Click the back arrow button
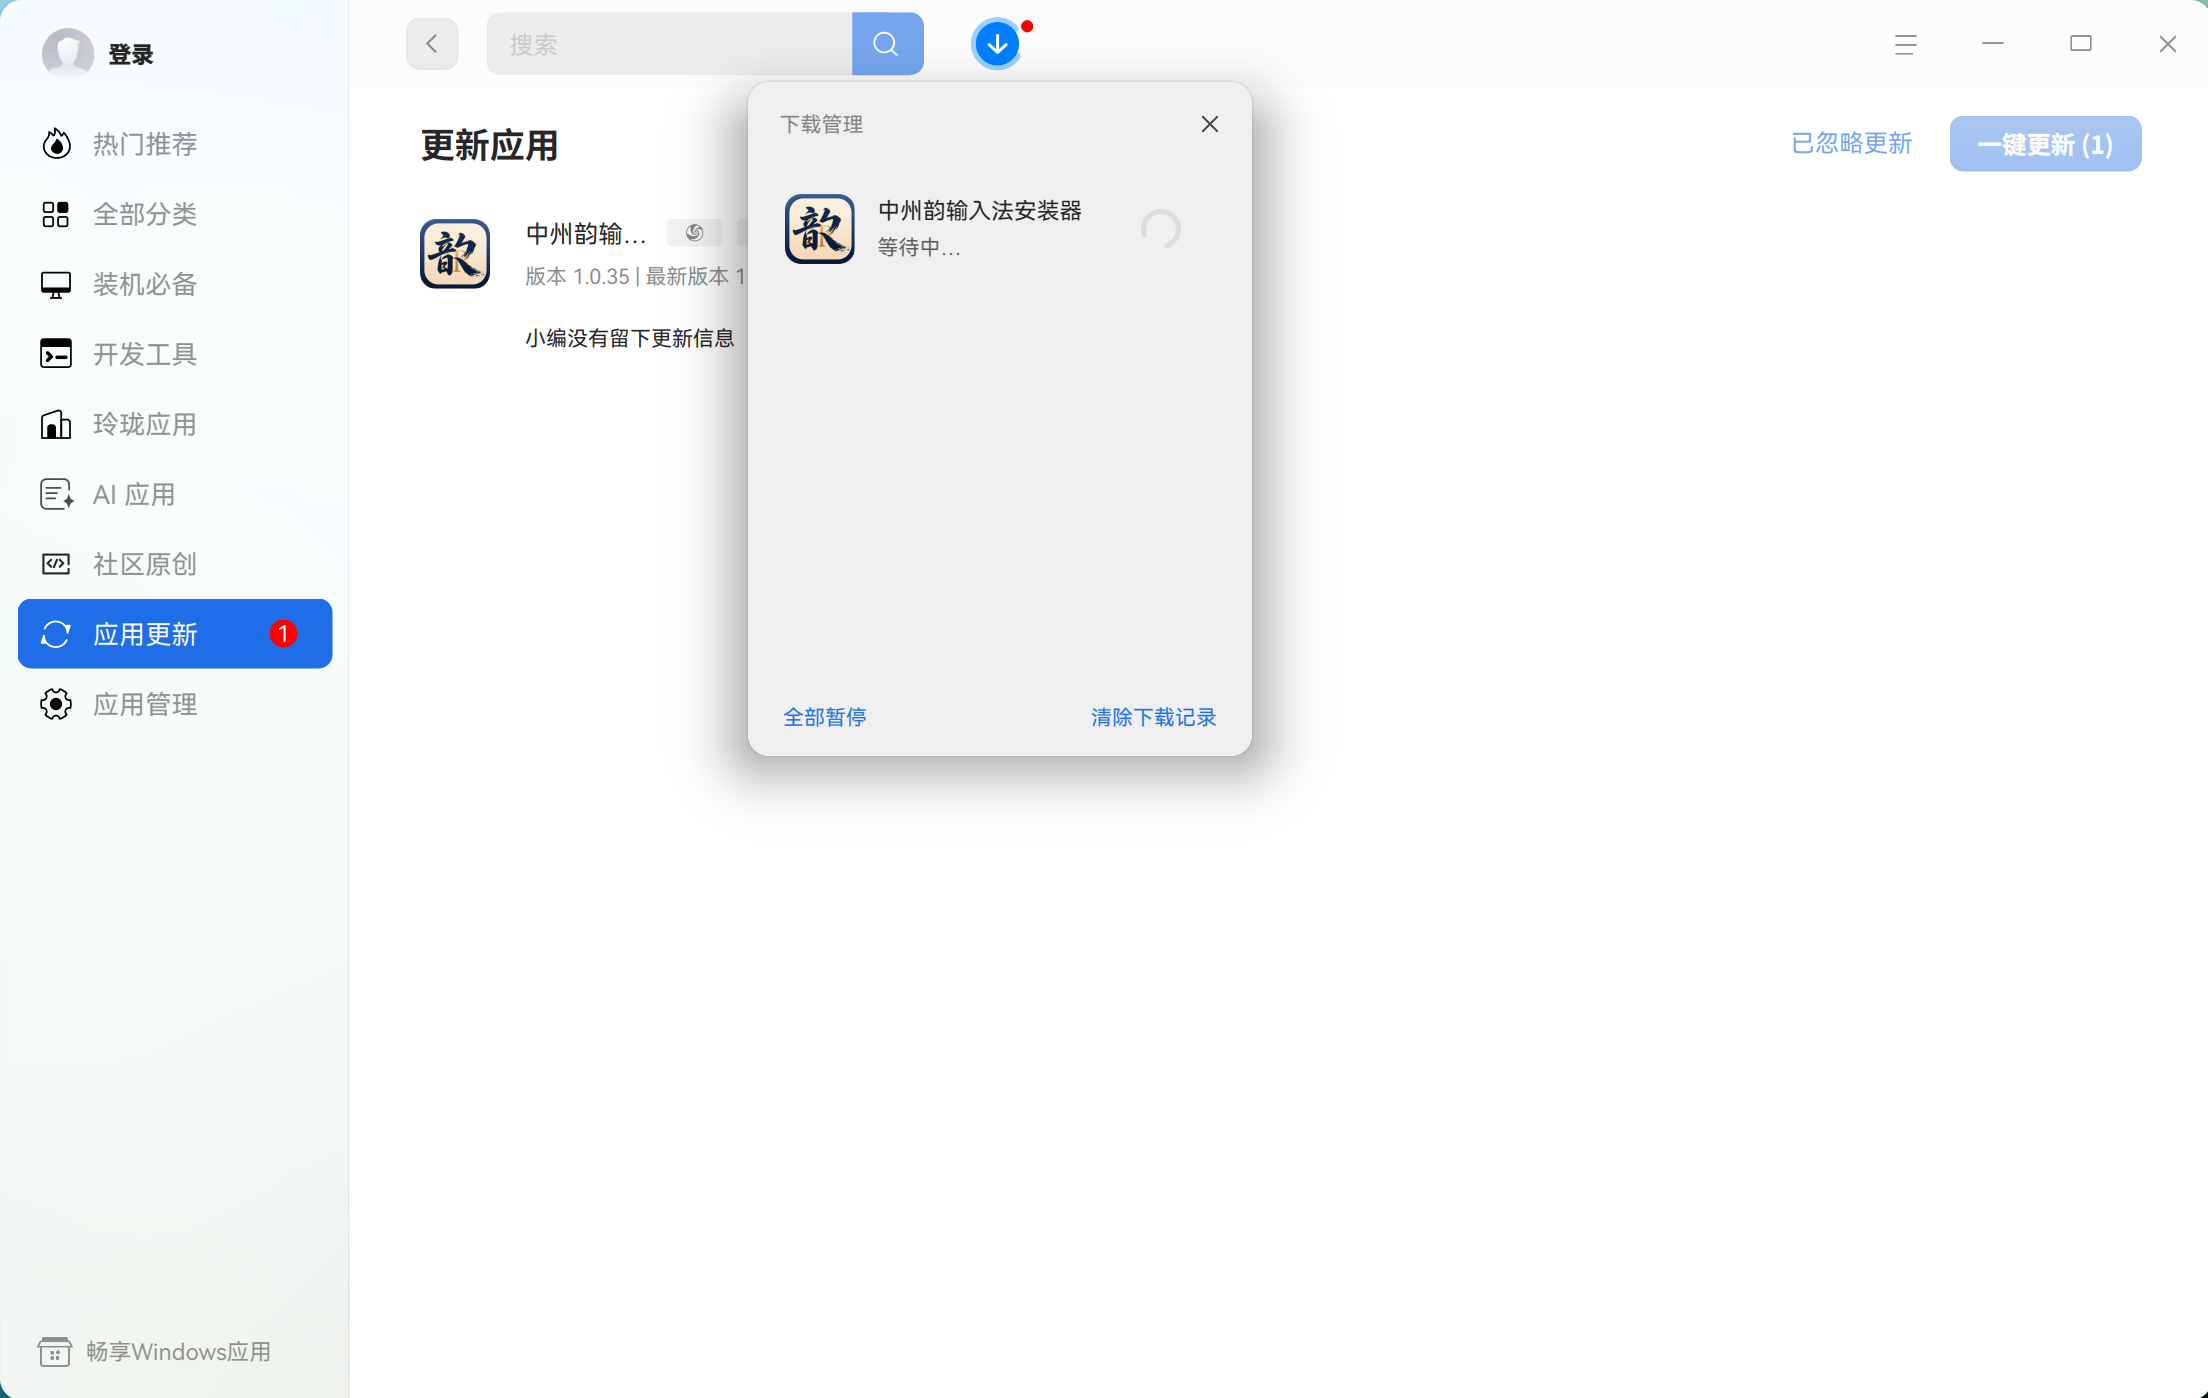The image size is (2208, 1398). pos(432,44)
